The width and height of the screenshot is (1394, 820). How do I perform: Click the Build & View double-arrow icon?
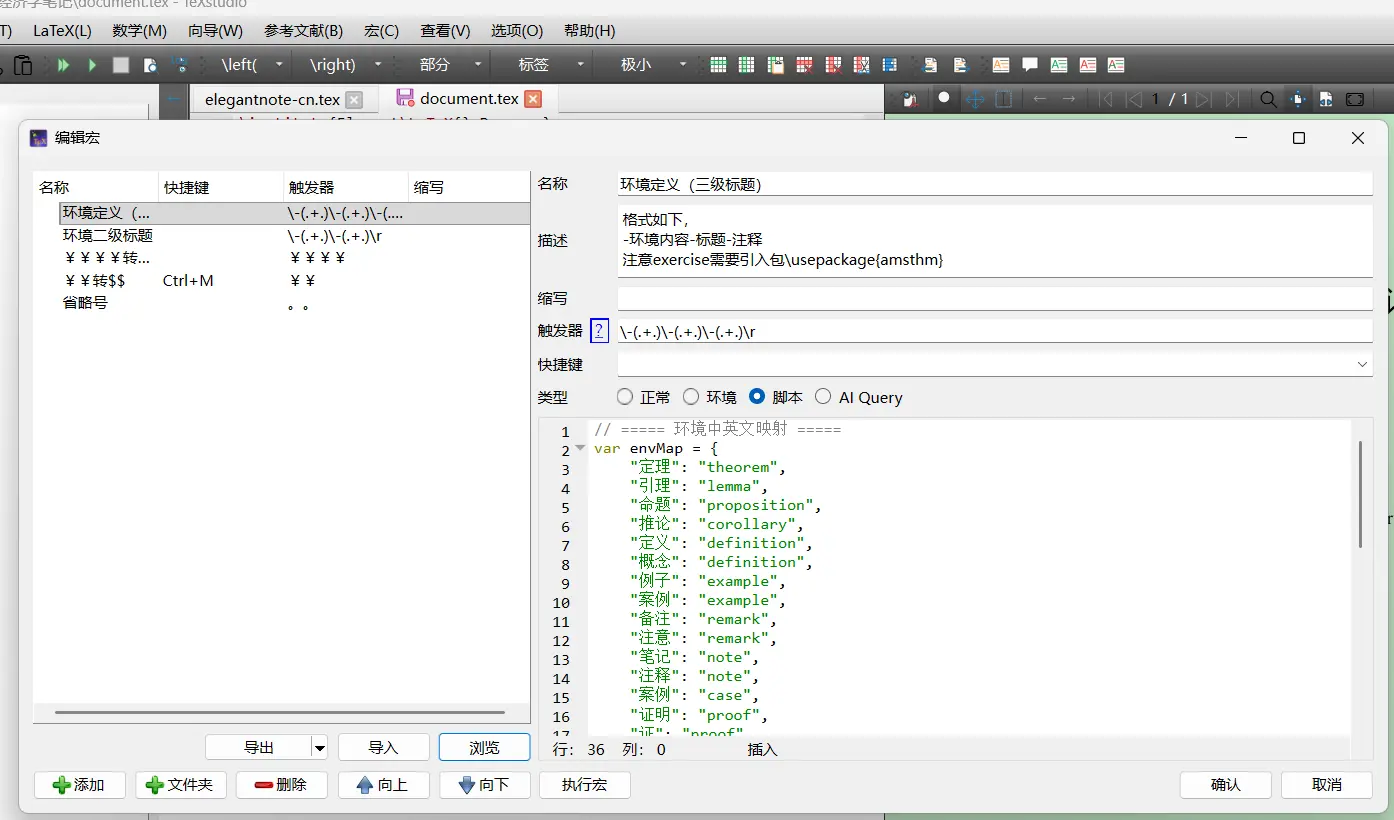pyautogui.click(x=64, y=65)
